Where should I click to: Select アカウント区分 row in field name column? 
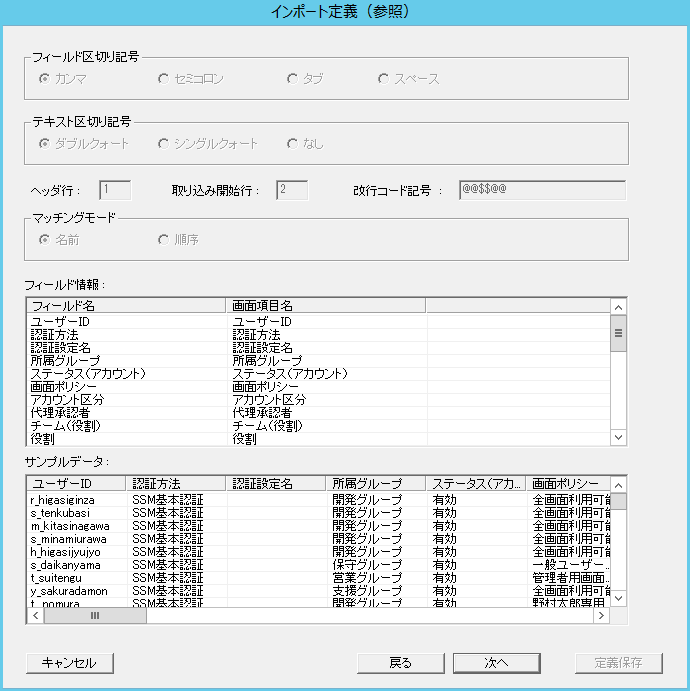point(67,400)
